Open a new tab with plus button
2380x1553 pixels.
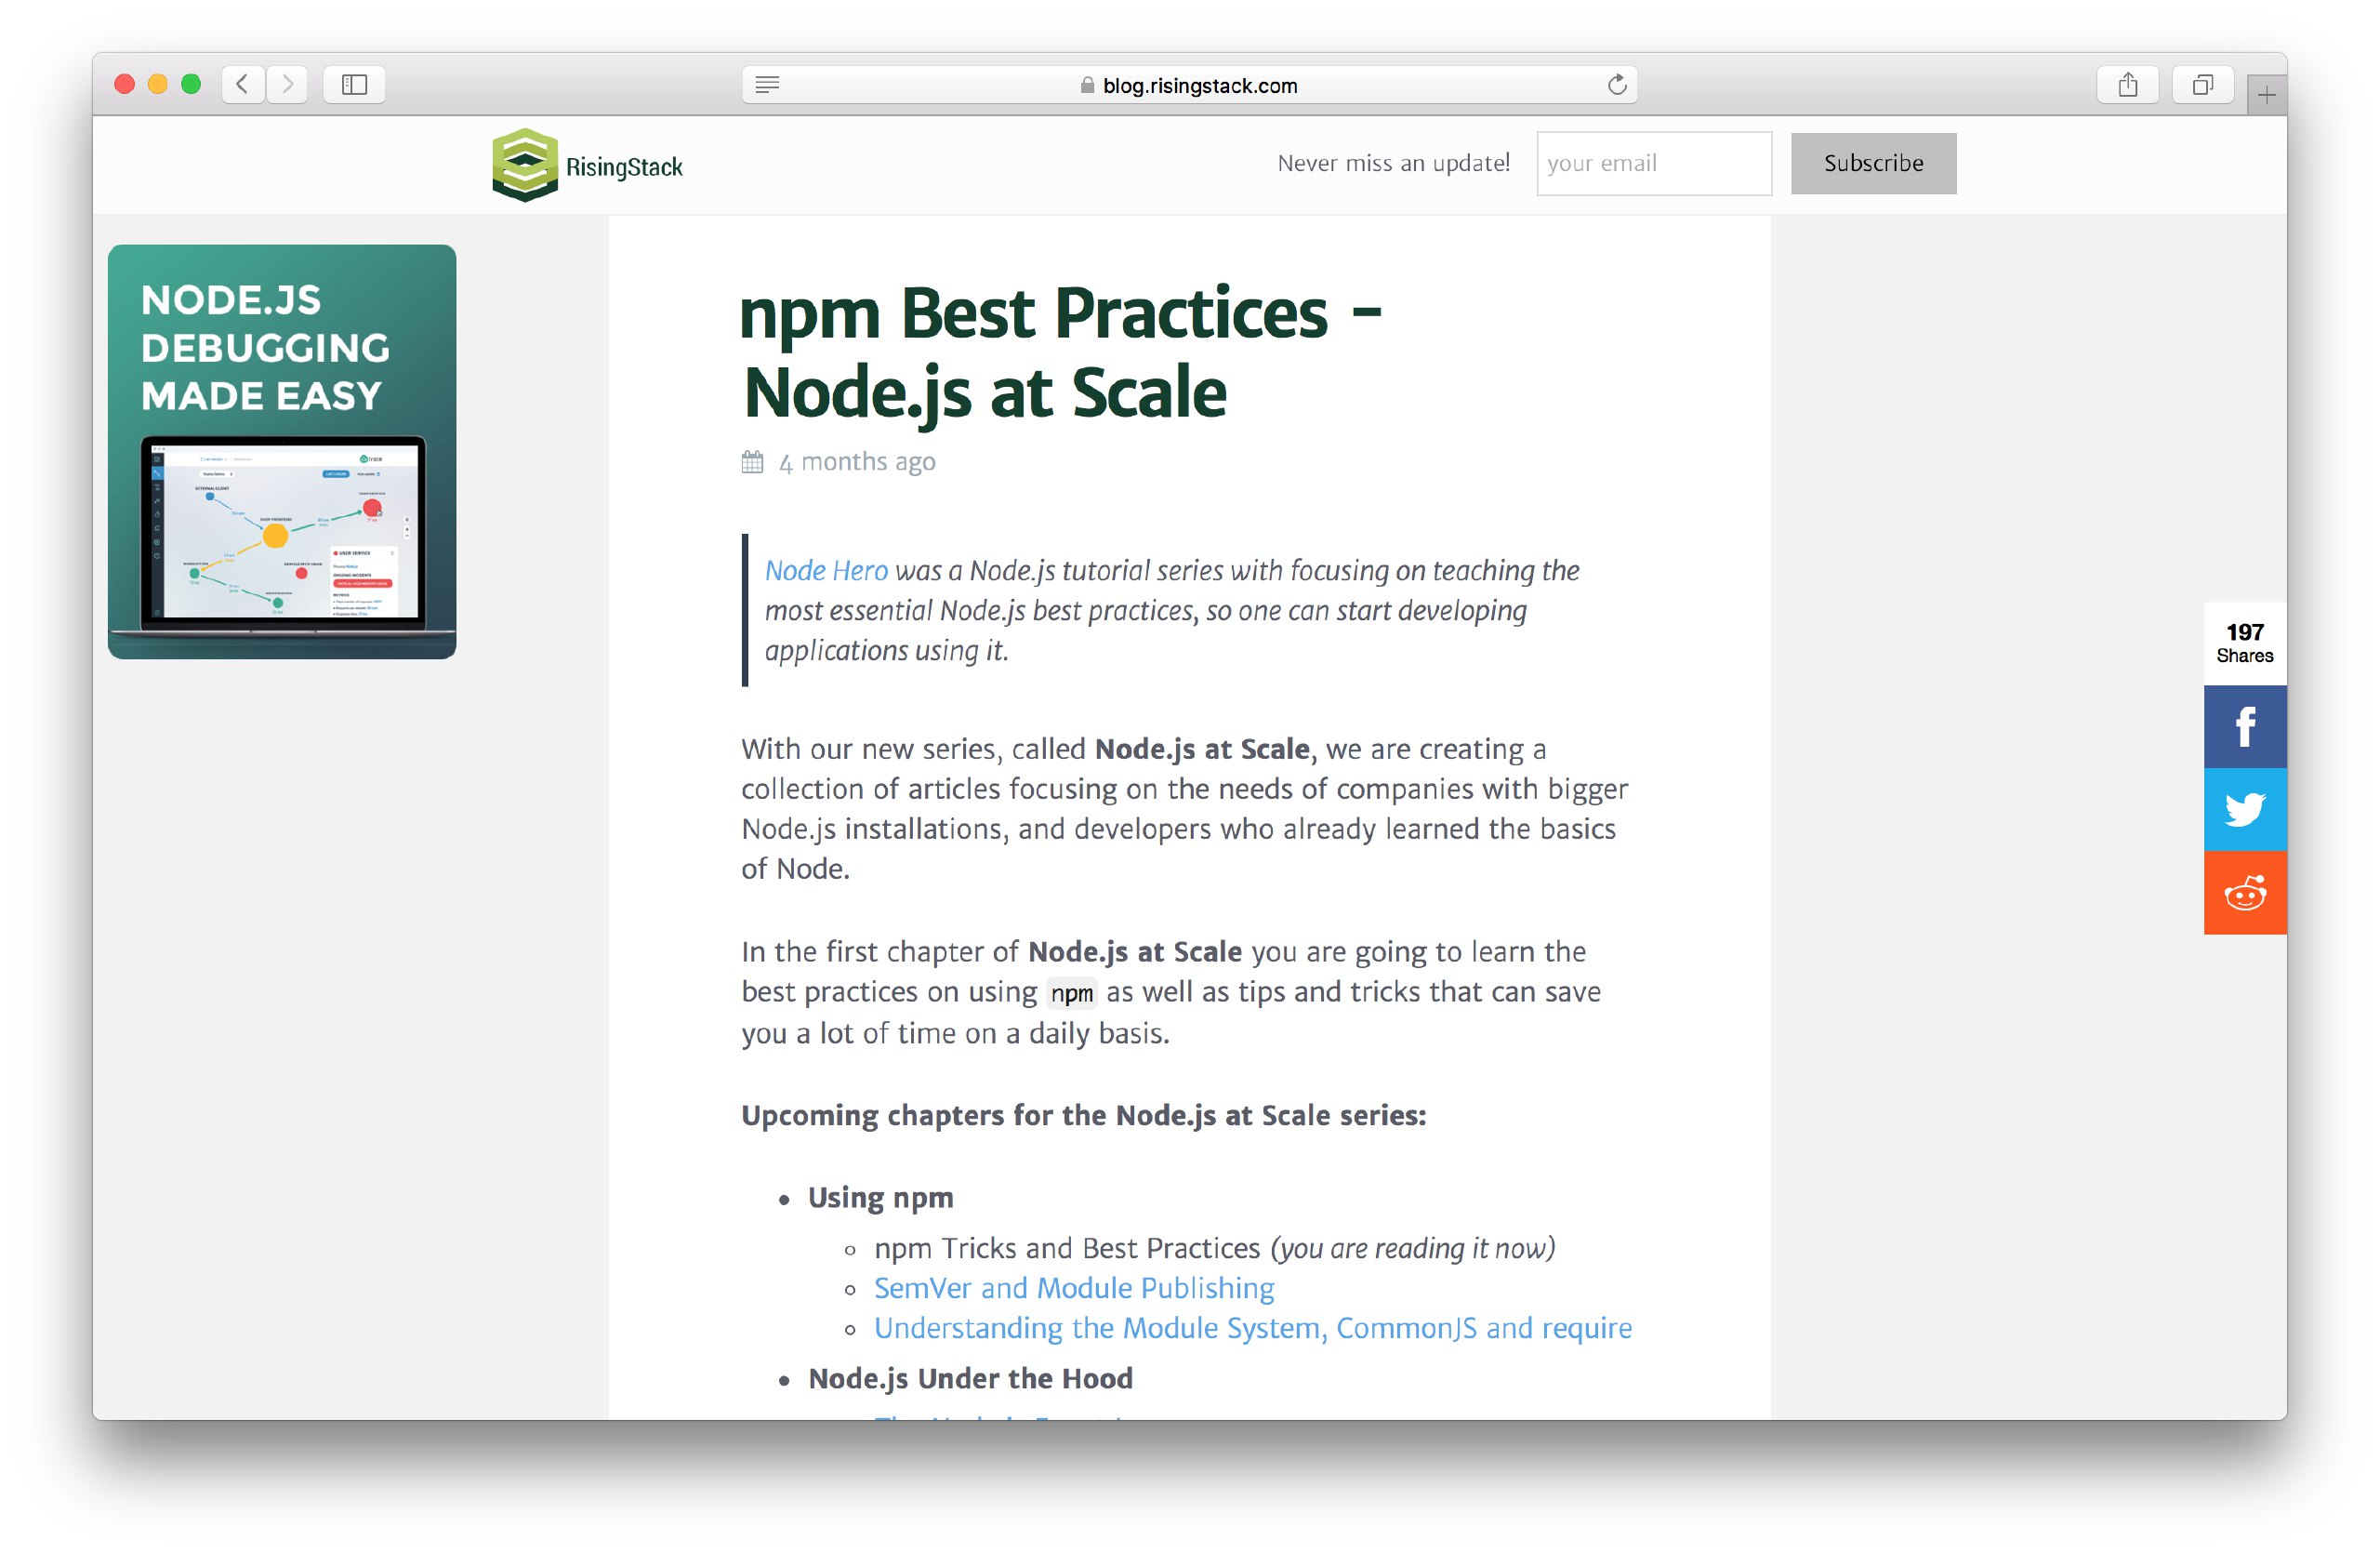(2266, 96)
